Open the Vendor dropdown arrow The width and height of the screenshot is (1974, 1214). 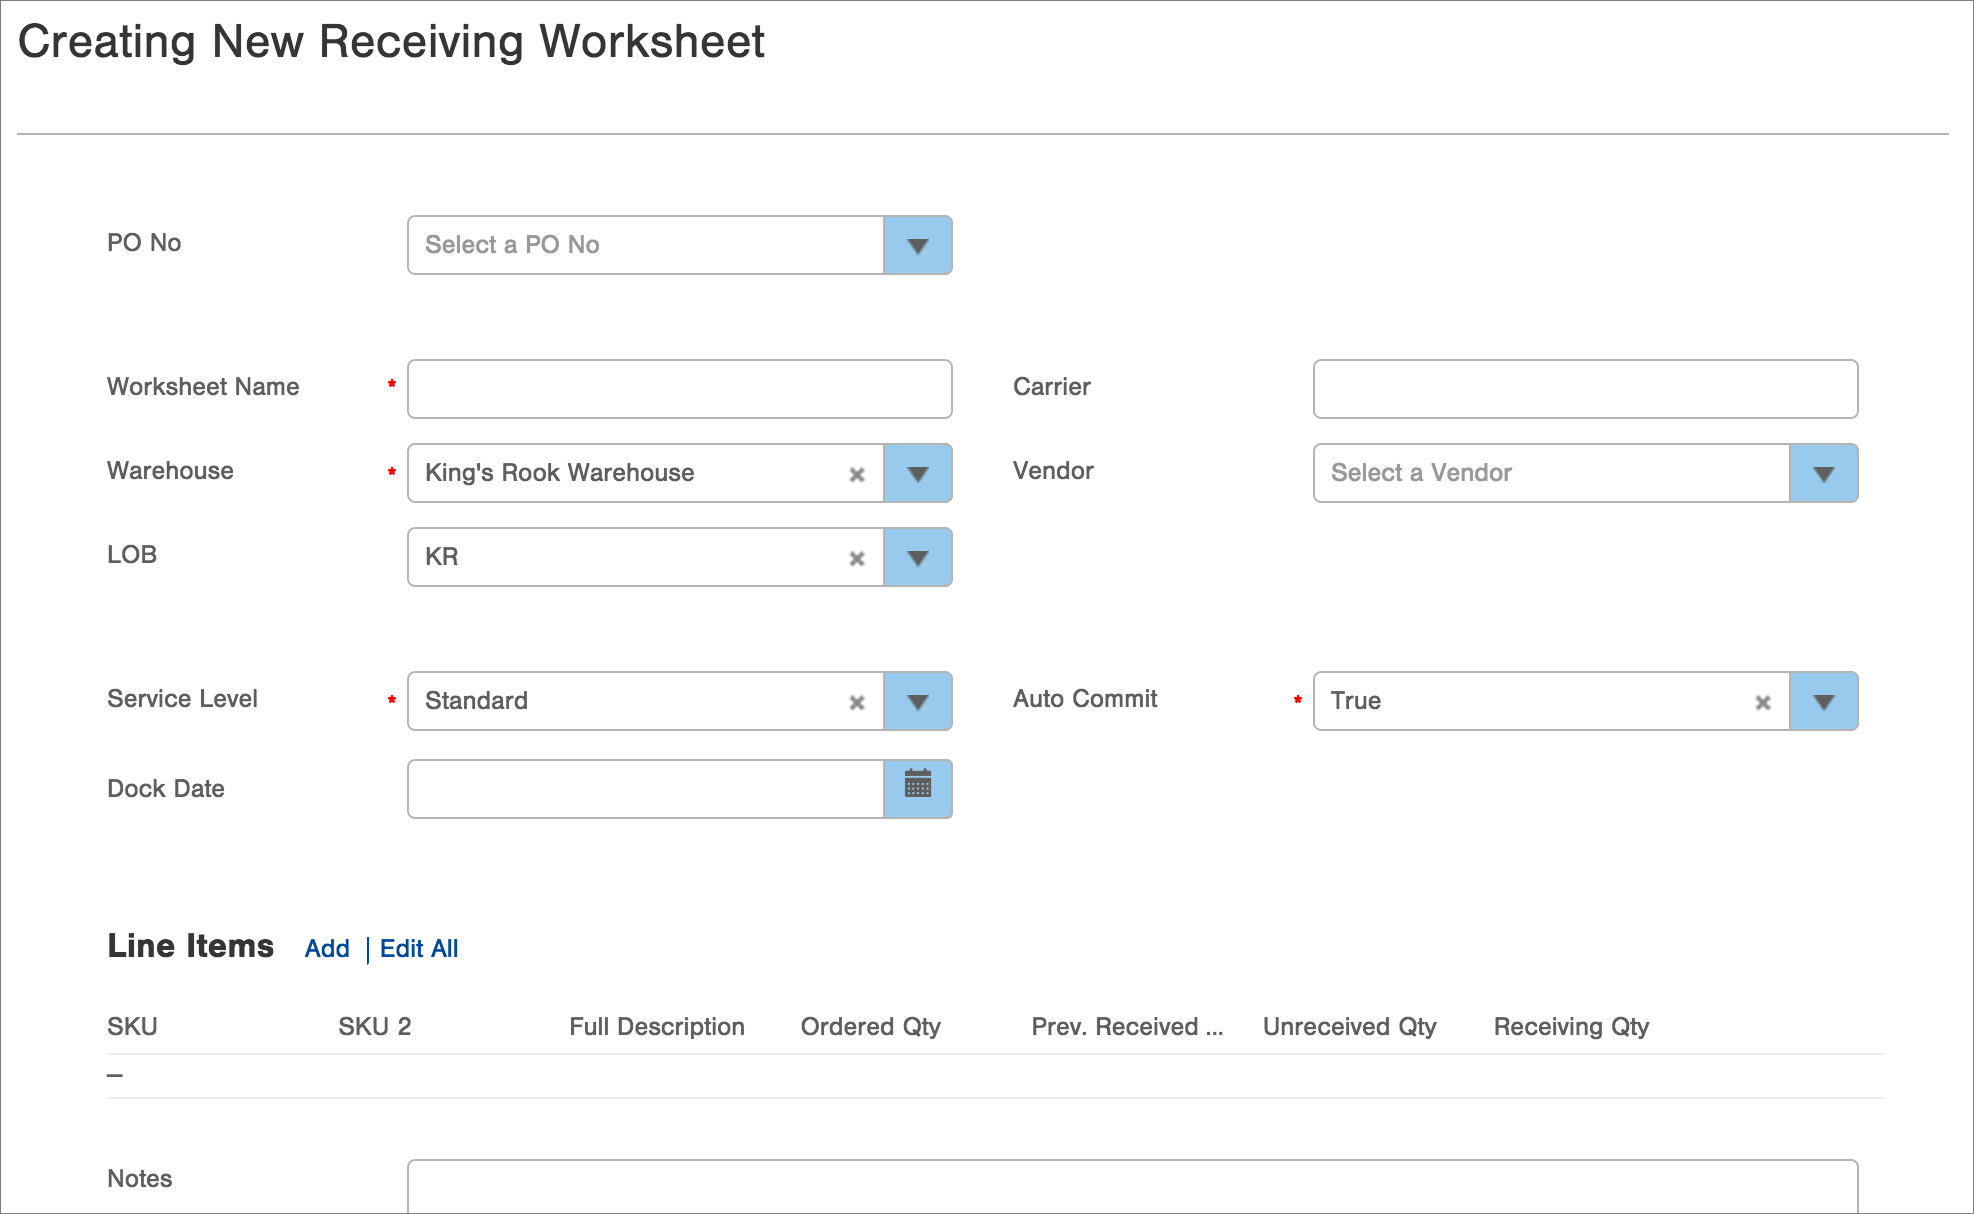1823,473
